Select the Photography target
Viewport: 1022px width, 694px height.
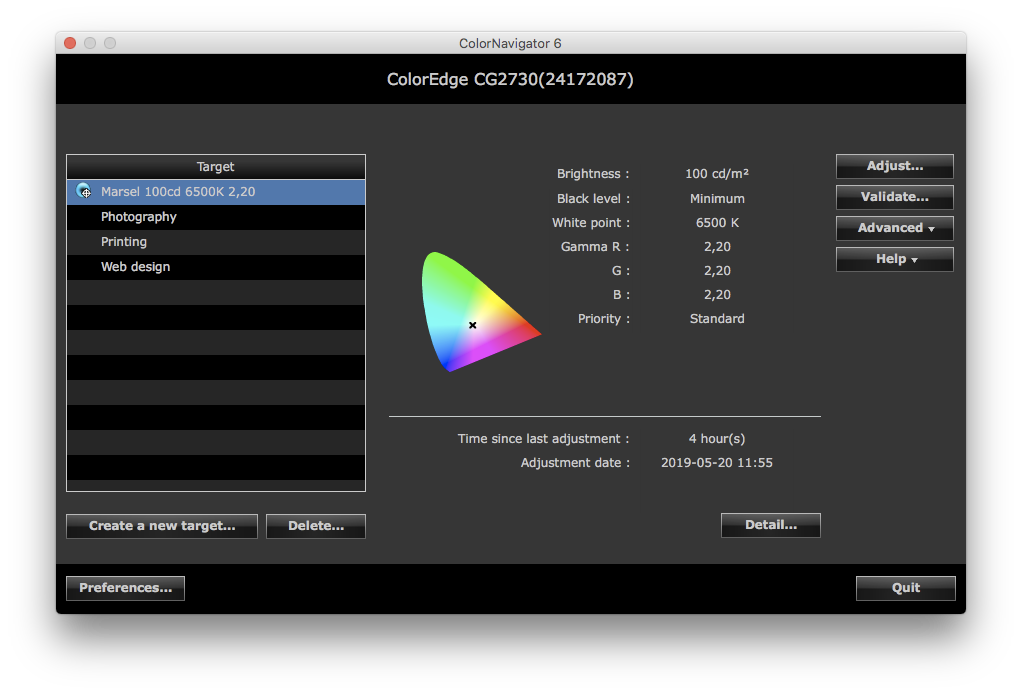(x=216, y=217)
